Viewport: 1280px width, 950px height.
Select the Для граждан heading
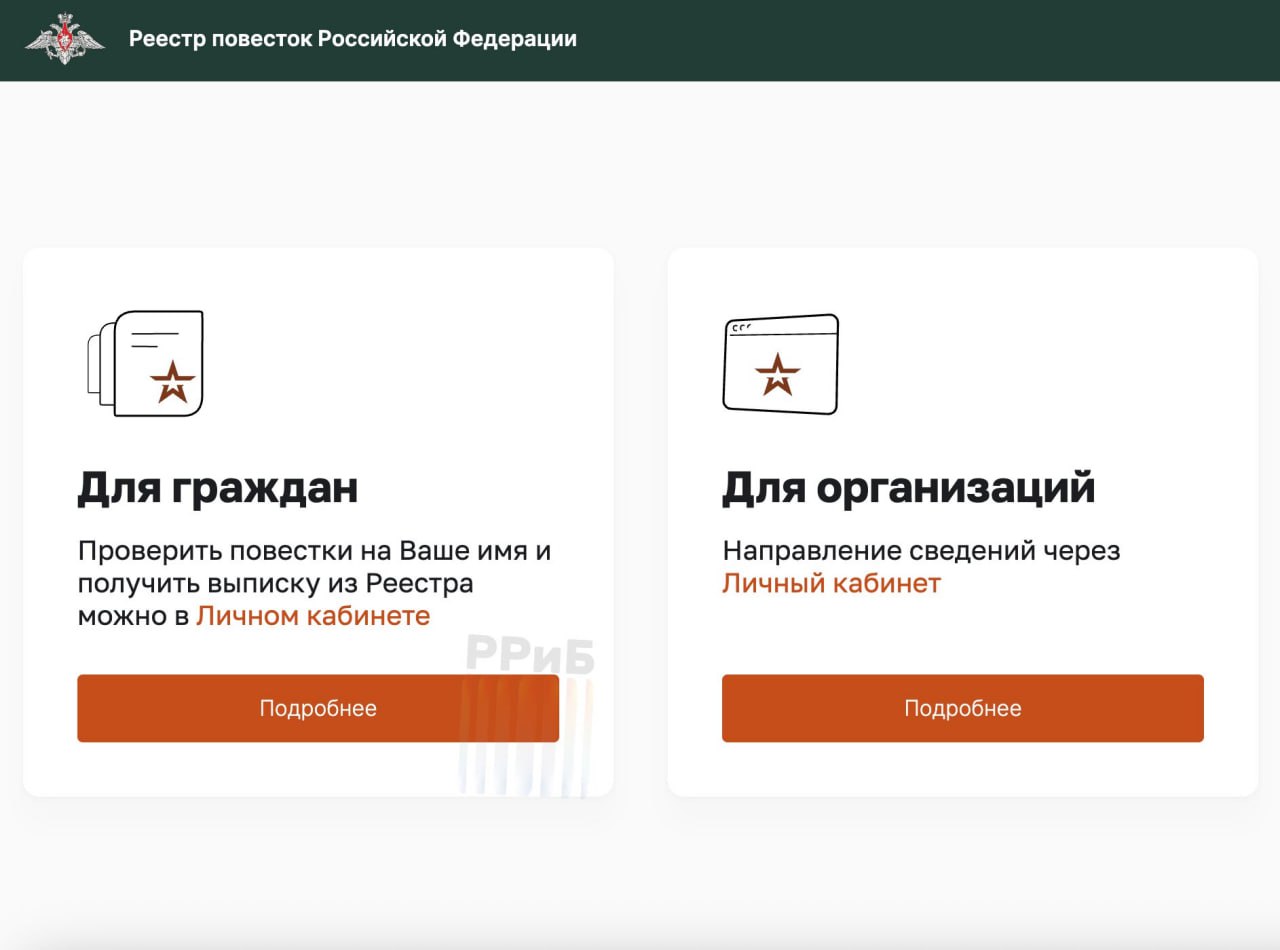click(218, 488)
